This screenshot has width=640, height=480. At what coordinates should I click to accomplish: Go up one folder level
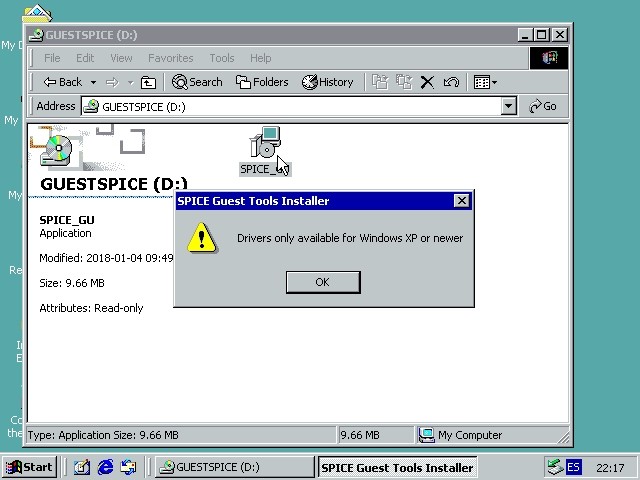[x=148, y=82]
